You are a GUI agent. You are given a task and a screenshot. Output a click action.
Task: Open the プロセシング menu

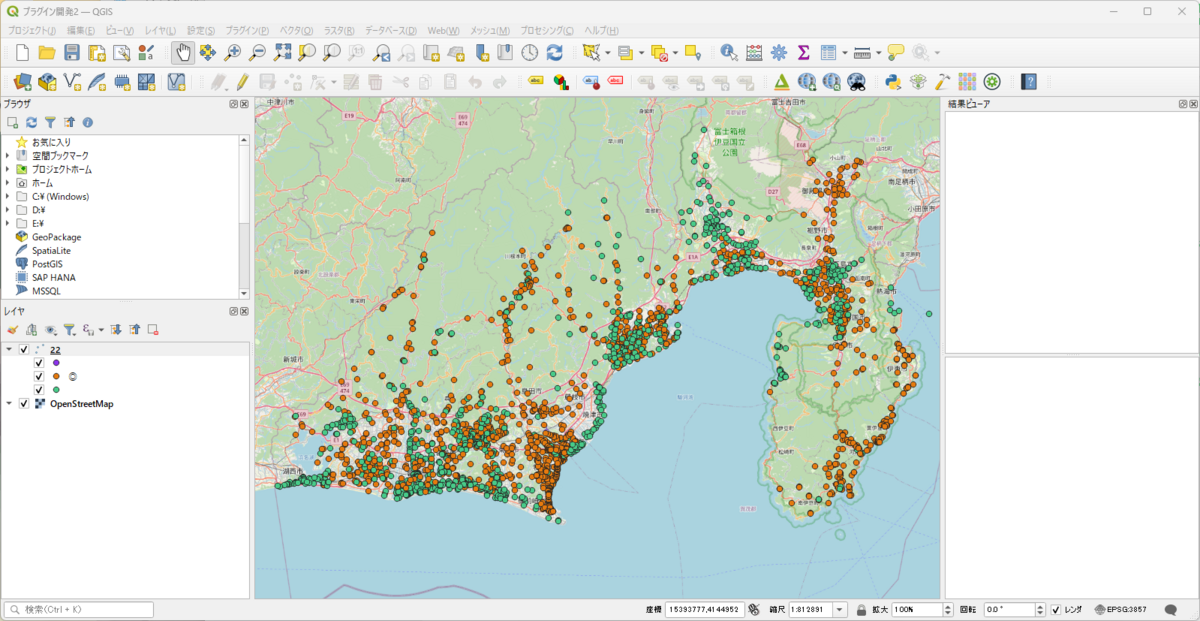coord(546,31)
